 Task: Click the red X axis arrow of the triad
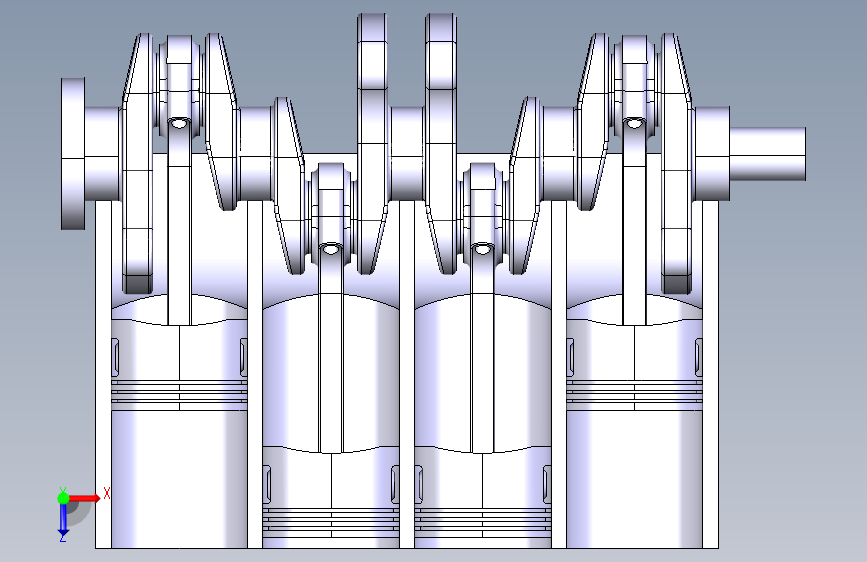[84, 498]
